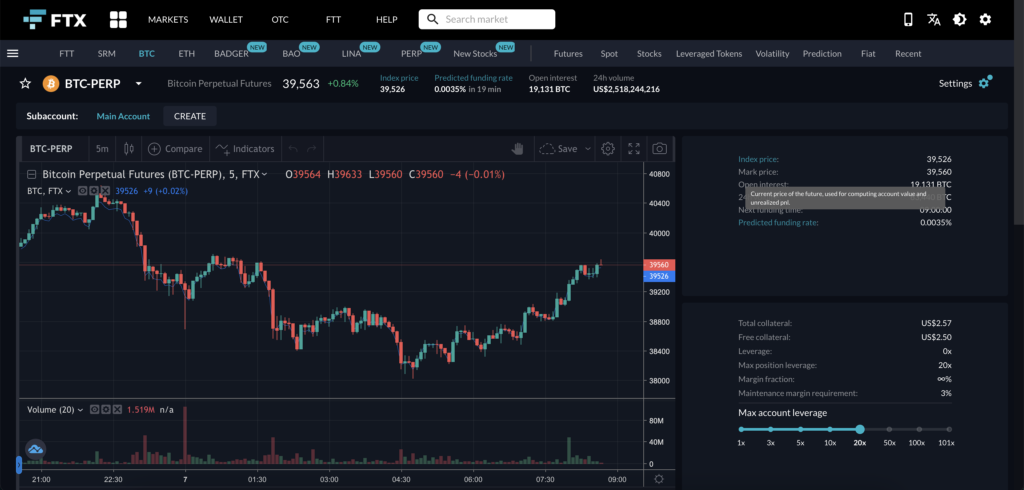Expand the BTC, FTX legend chevron

coord(68,191)
